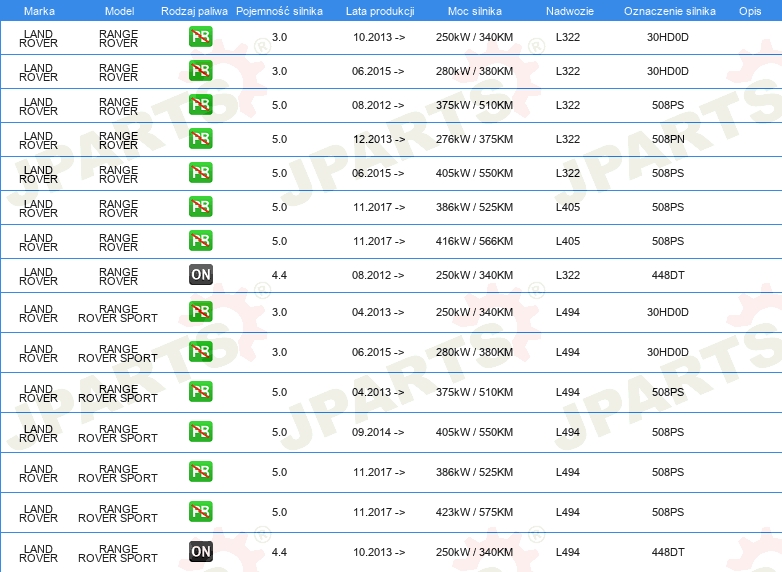Click the Opis column header
Image resolution: width=782 pixels, height=572 pixels.
click(750, 11)
